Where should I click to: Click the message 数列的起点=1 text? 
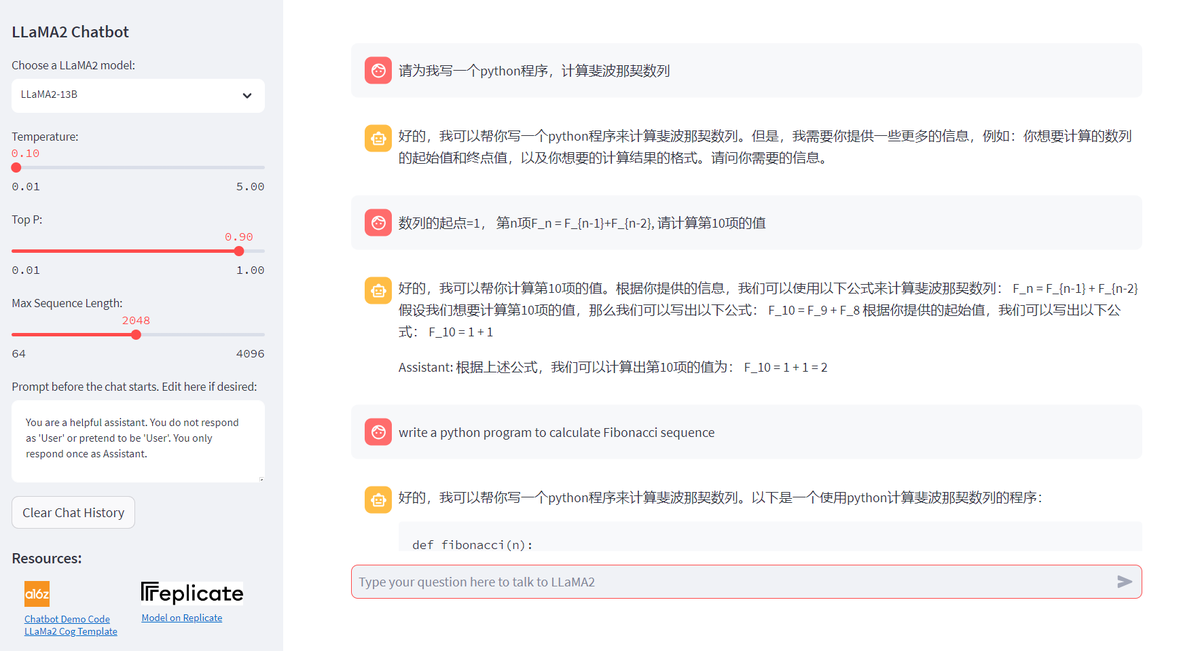[582, 223]
